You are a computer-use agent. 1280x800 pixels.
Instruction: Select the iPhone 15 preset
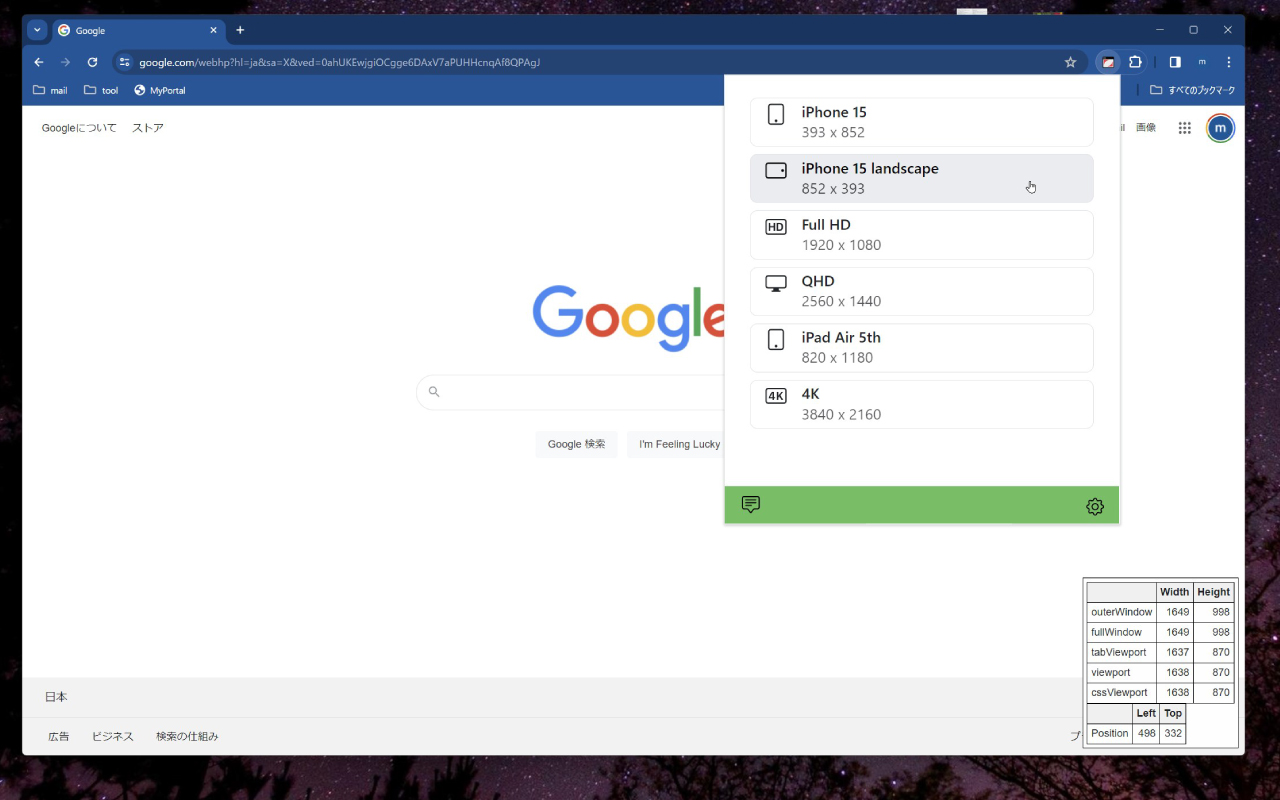[921, 122]
